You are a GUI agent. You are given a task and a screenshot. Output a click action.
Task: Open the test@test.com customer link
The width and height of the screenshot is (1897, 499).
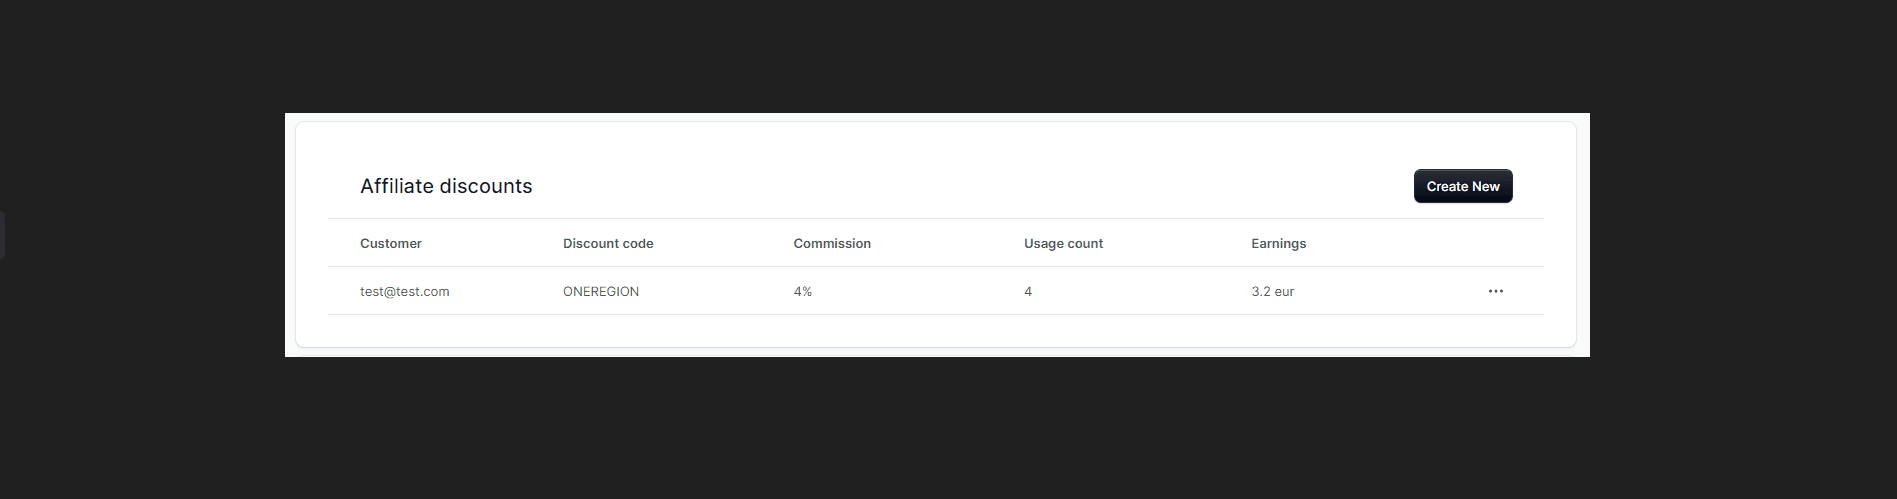pos(404,291)
